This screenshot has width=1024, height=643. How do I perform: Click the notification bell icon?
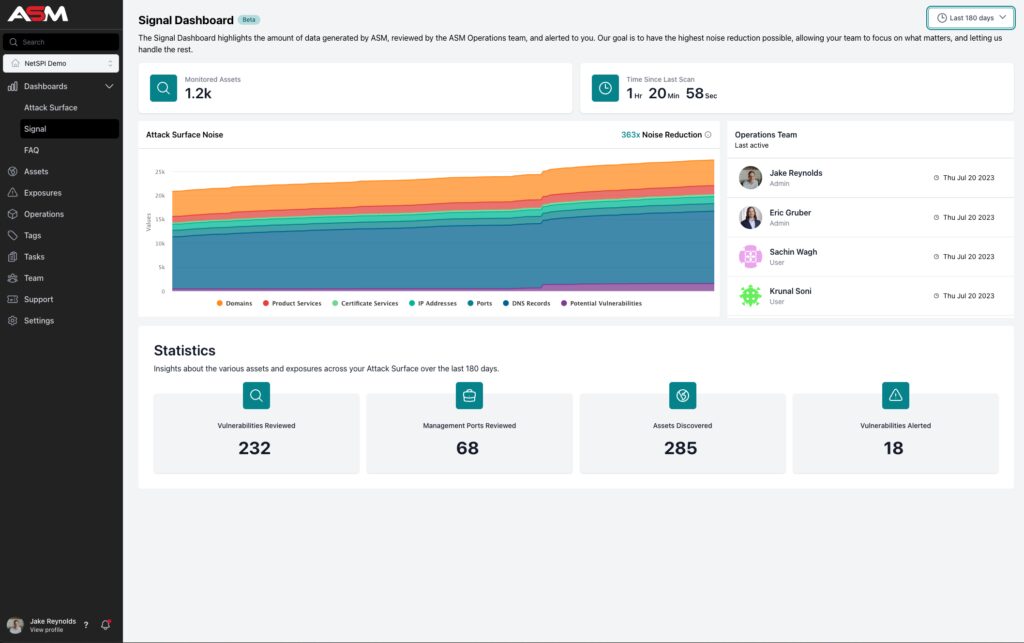[x=105, y=624]
